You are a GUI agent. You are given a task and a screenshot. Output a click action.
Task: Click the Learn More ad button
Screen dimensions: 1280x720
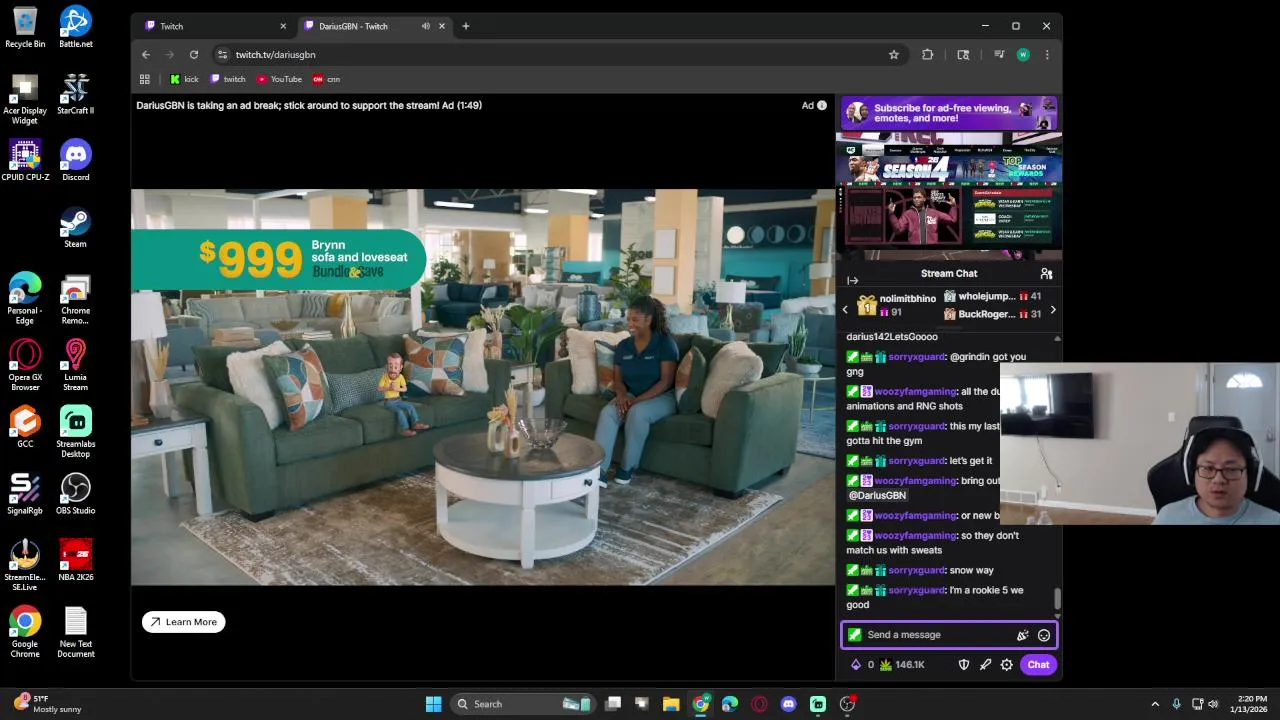coord(184,622)
